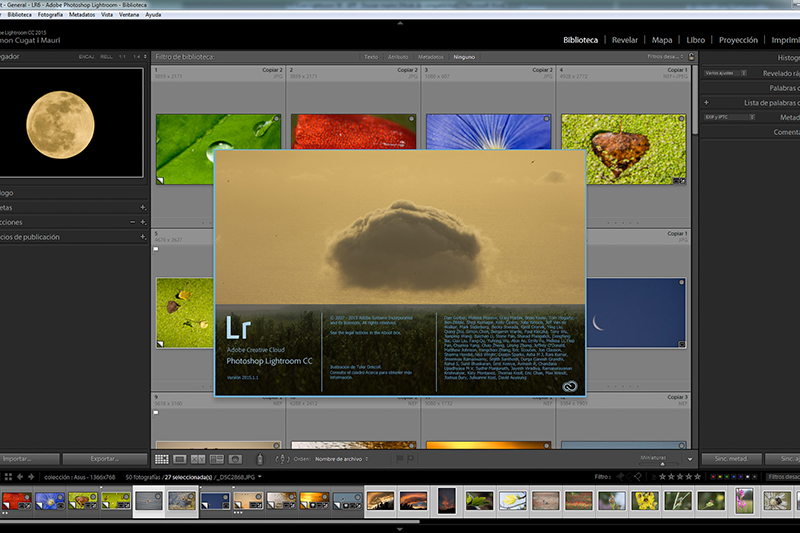Image resolution: width=800 pixels, height=533 pixels.
Task: Click the flag as pick icon in the toolbar
Action: (400, 459)
